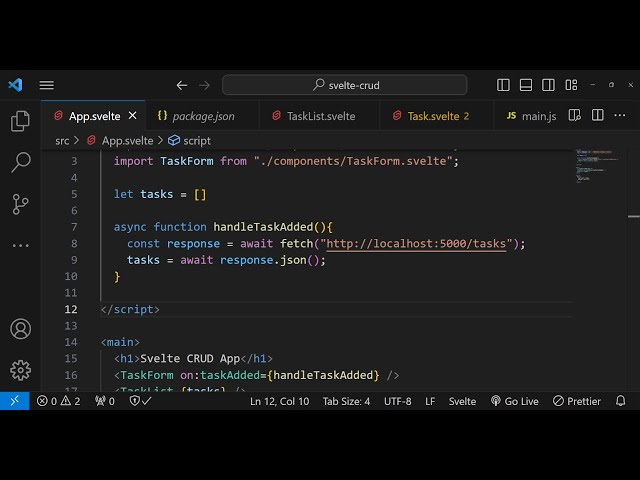
Task: Open the Accounts icon in activity bar
Action: click(20, 329)
